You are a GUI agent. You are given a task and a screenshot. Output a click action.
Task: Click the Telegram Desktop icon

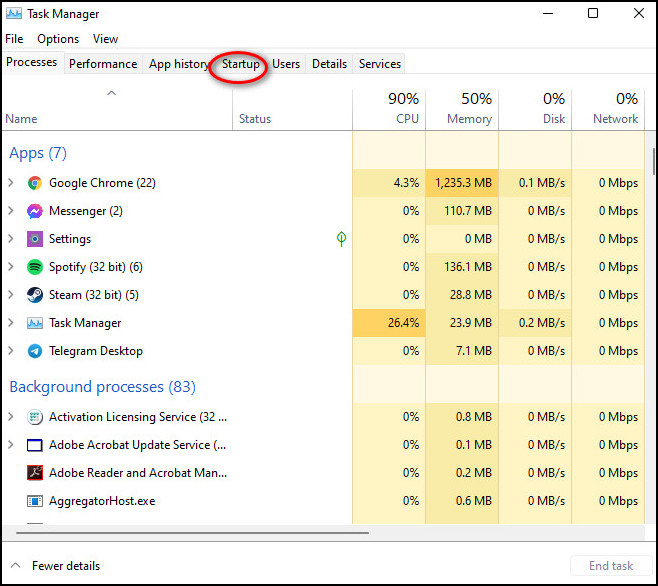click(35, 351)
